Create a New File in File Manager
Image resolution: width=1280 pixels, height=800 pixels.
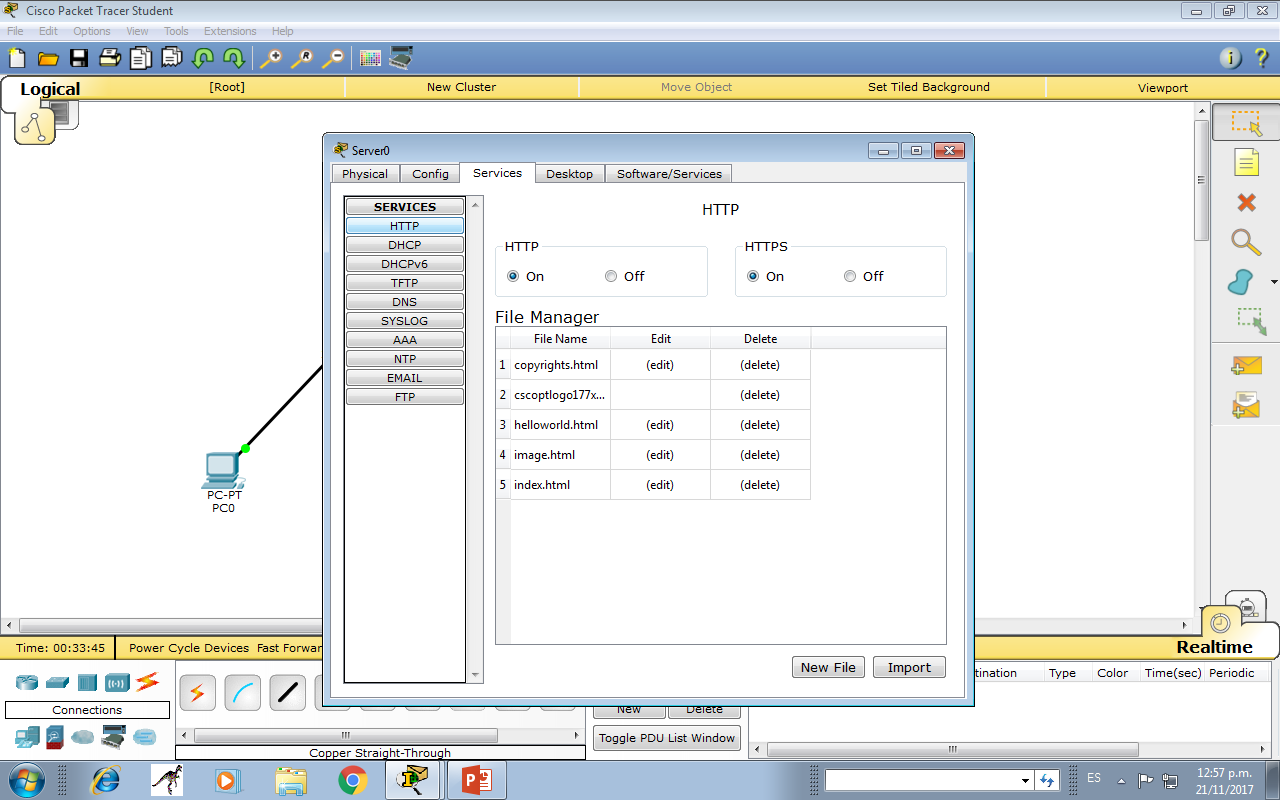[828, 667]
